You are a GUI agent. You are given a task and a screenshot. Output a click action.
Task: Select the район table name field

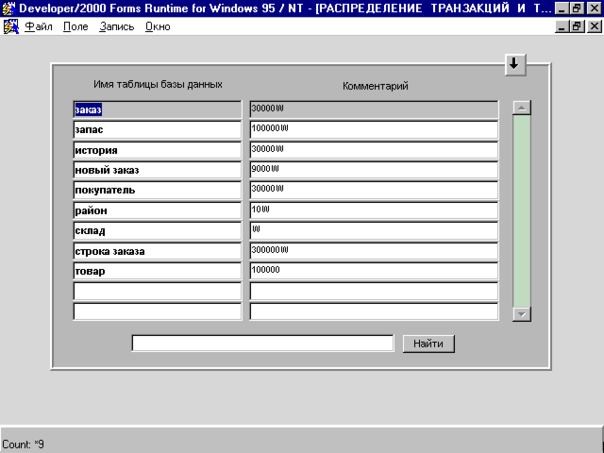coord(158,211)
